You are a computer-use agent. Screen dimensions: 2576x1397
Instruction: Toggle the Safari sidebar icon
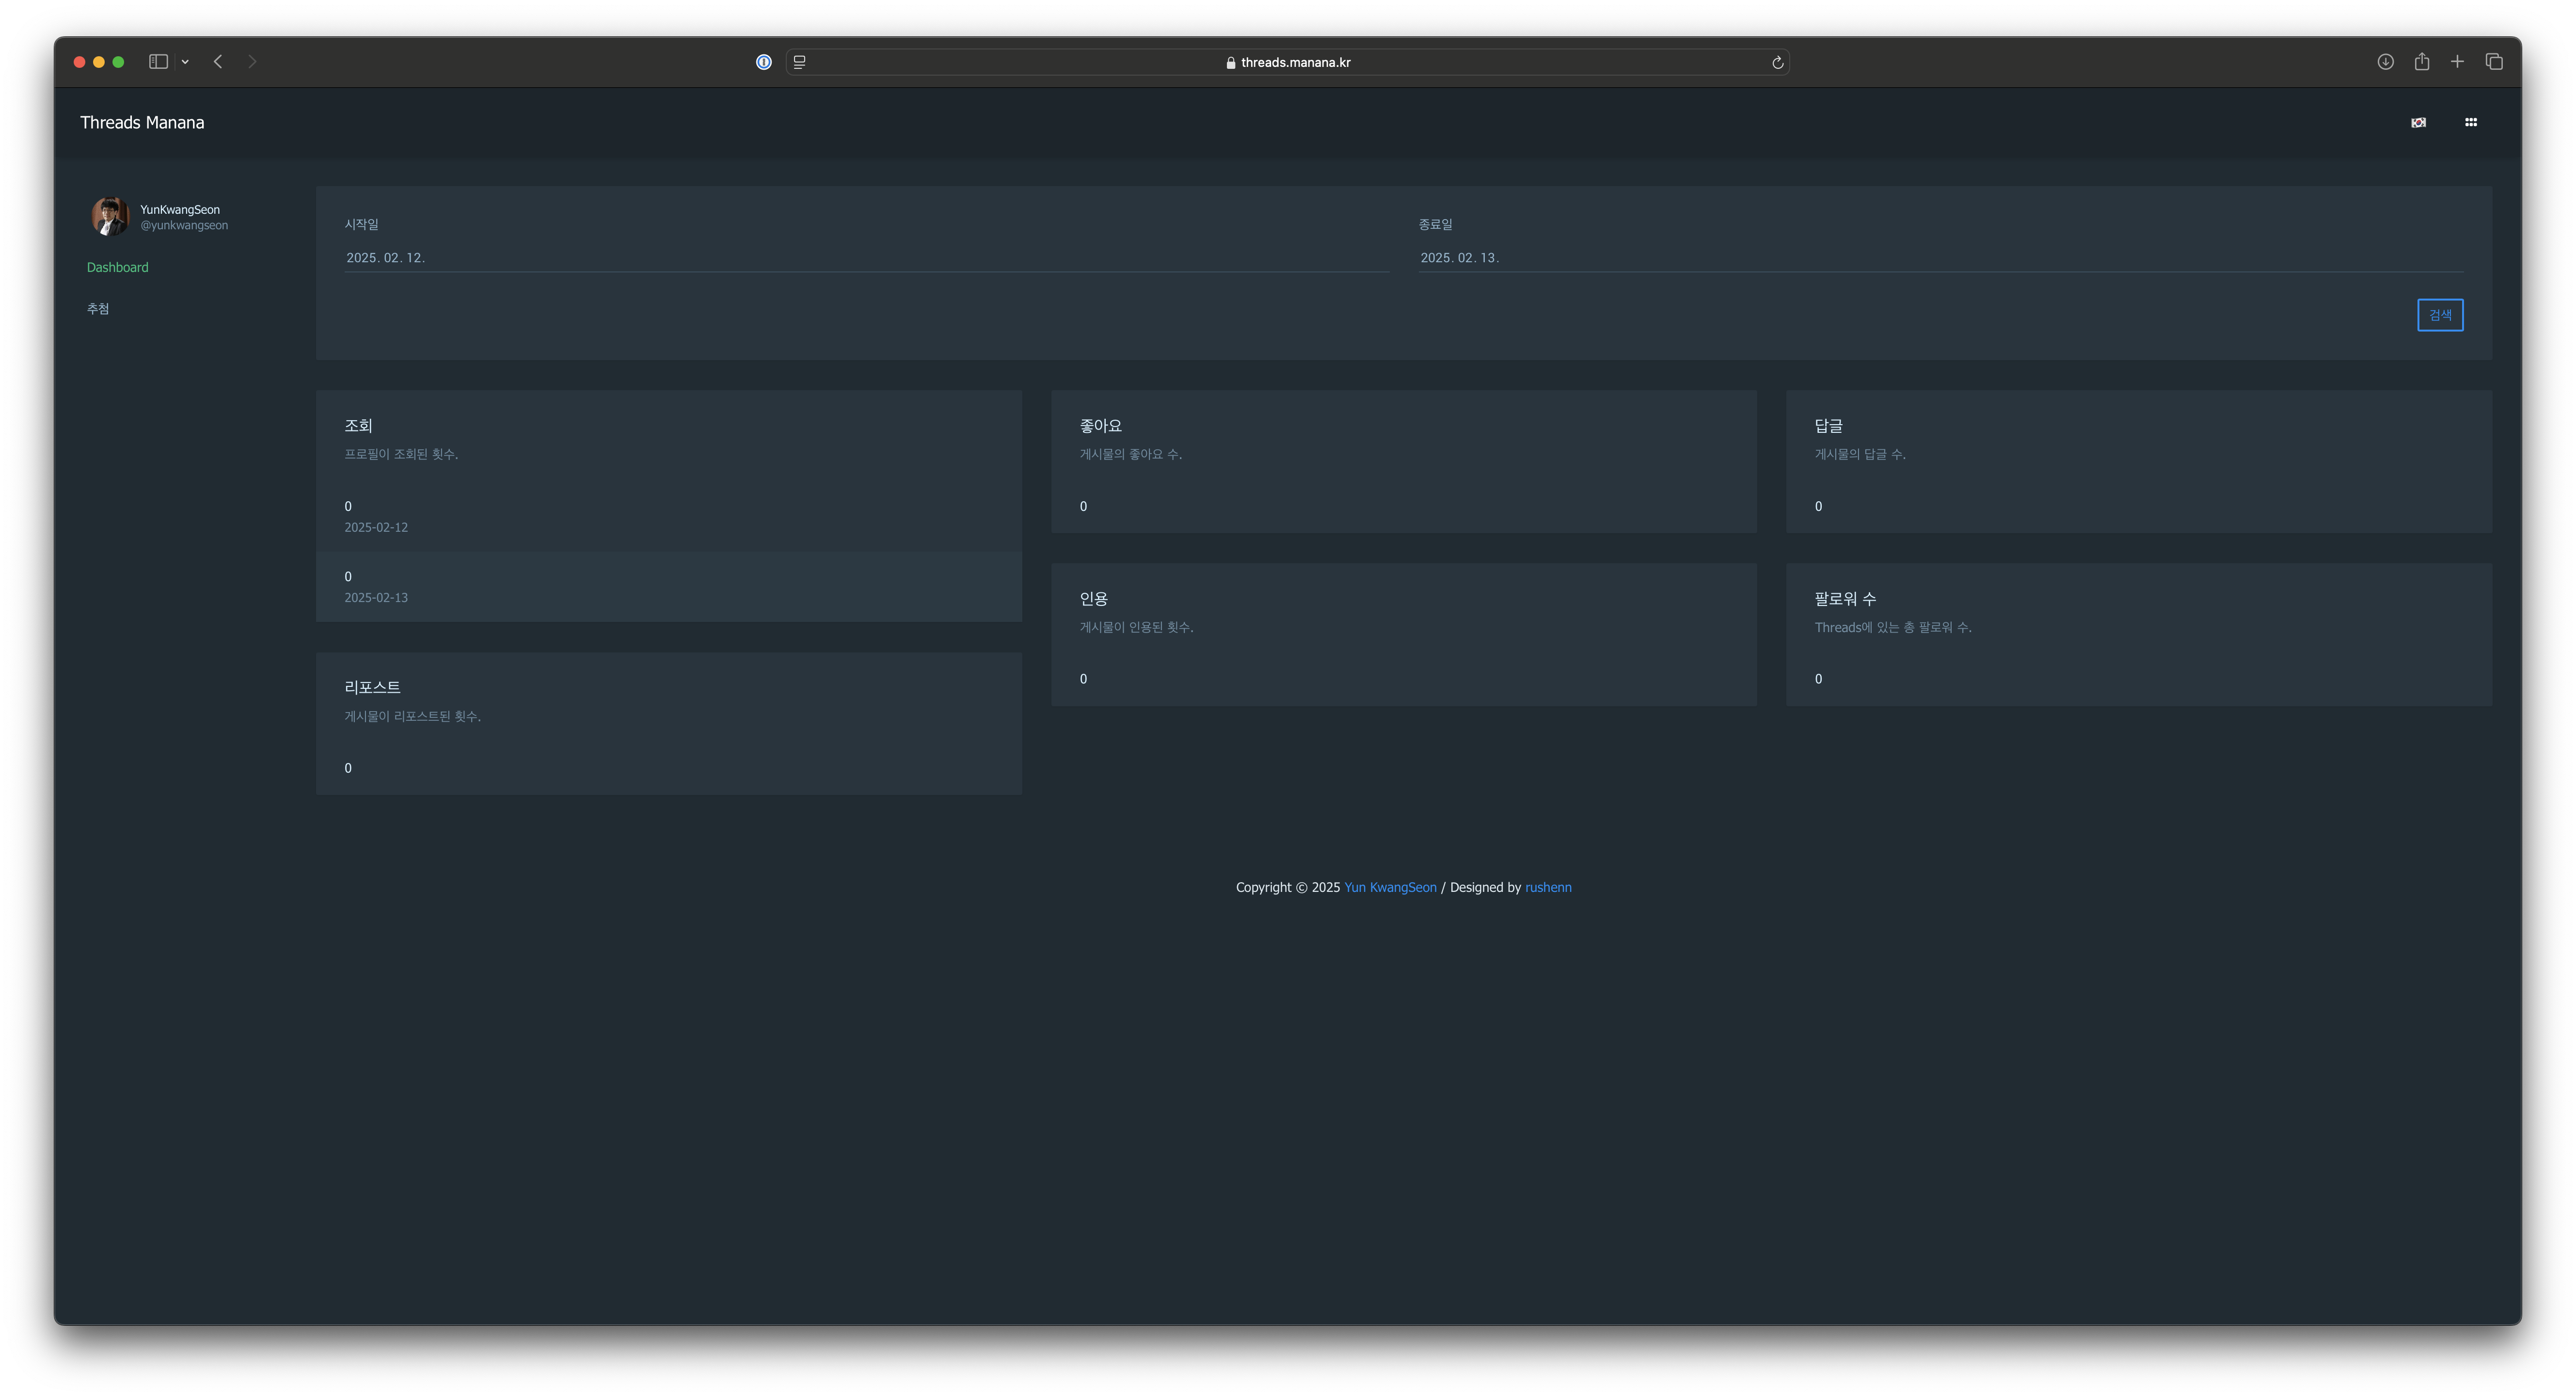tap(158, 62)
